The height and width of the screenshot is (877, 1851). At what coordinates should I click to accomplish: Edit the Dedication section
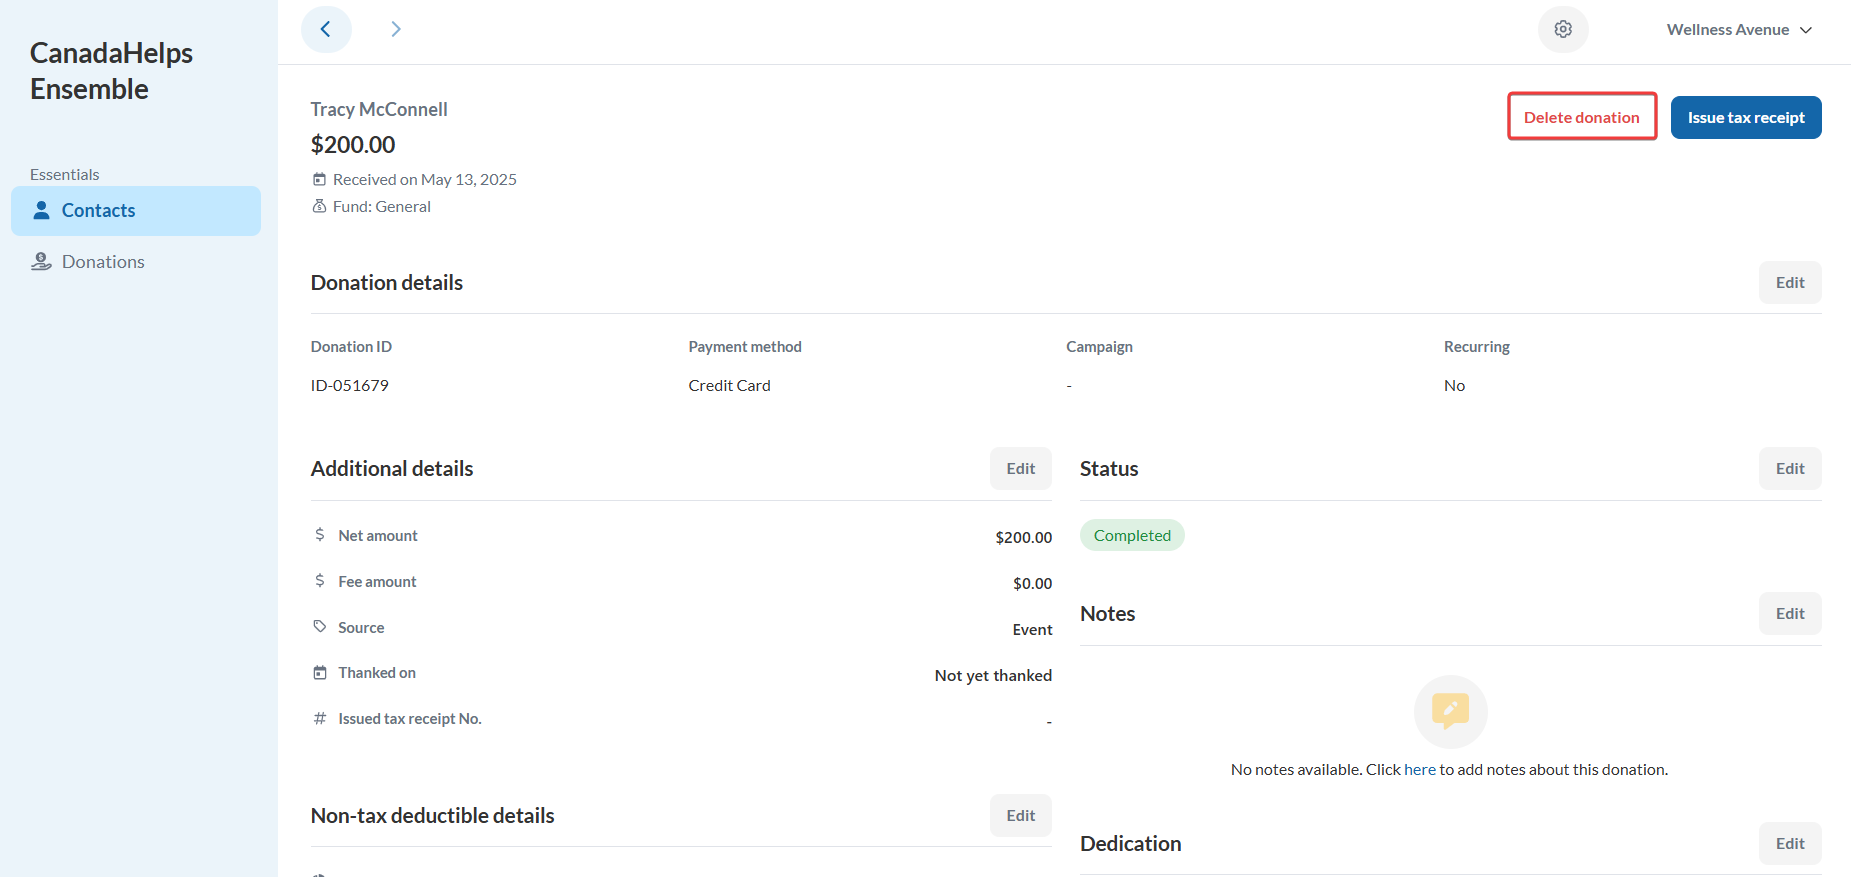(x=1789, y=843)
